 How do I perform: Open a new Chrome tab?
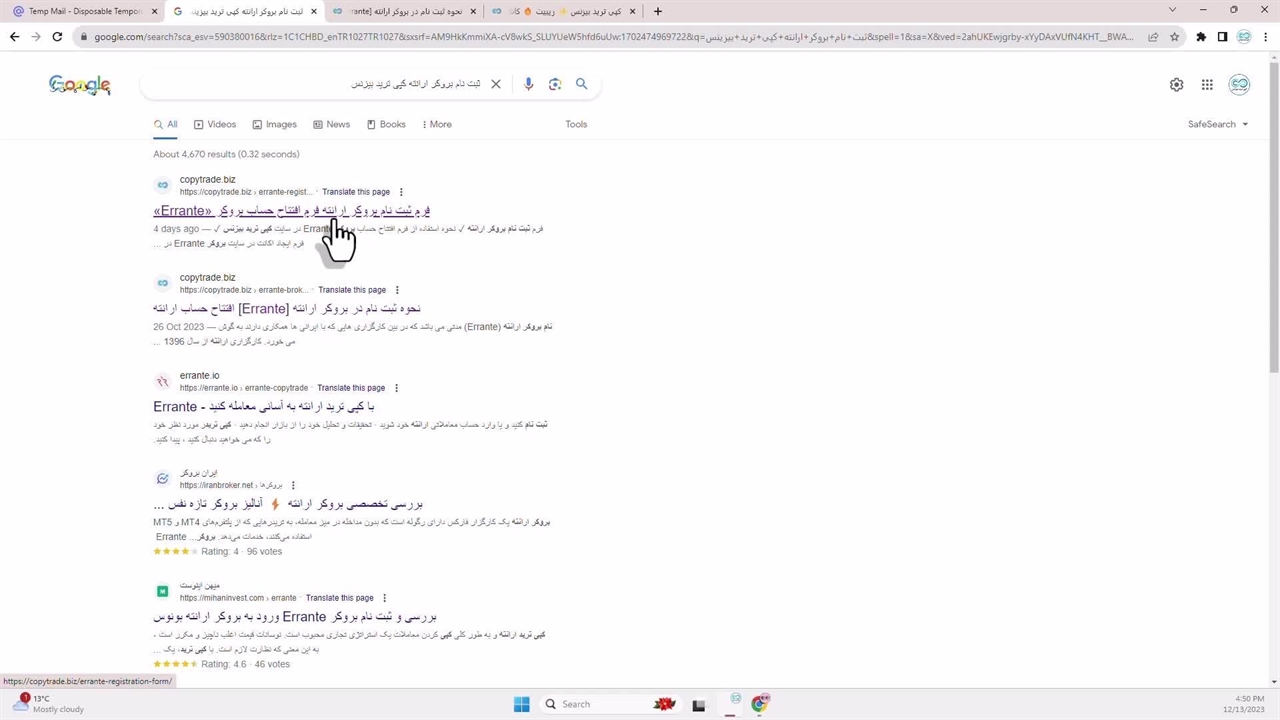[x=657, y=11]
